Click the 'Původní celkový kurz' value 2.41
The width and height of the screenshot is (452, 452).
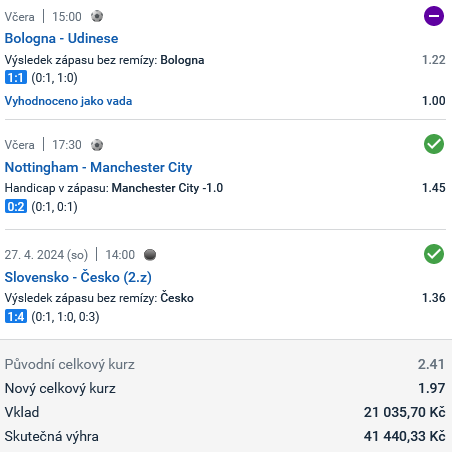[x=431, y=364]
